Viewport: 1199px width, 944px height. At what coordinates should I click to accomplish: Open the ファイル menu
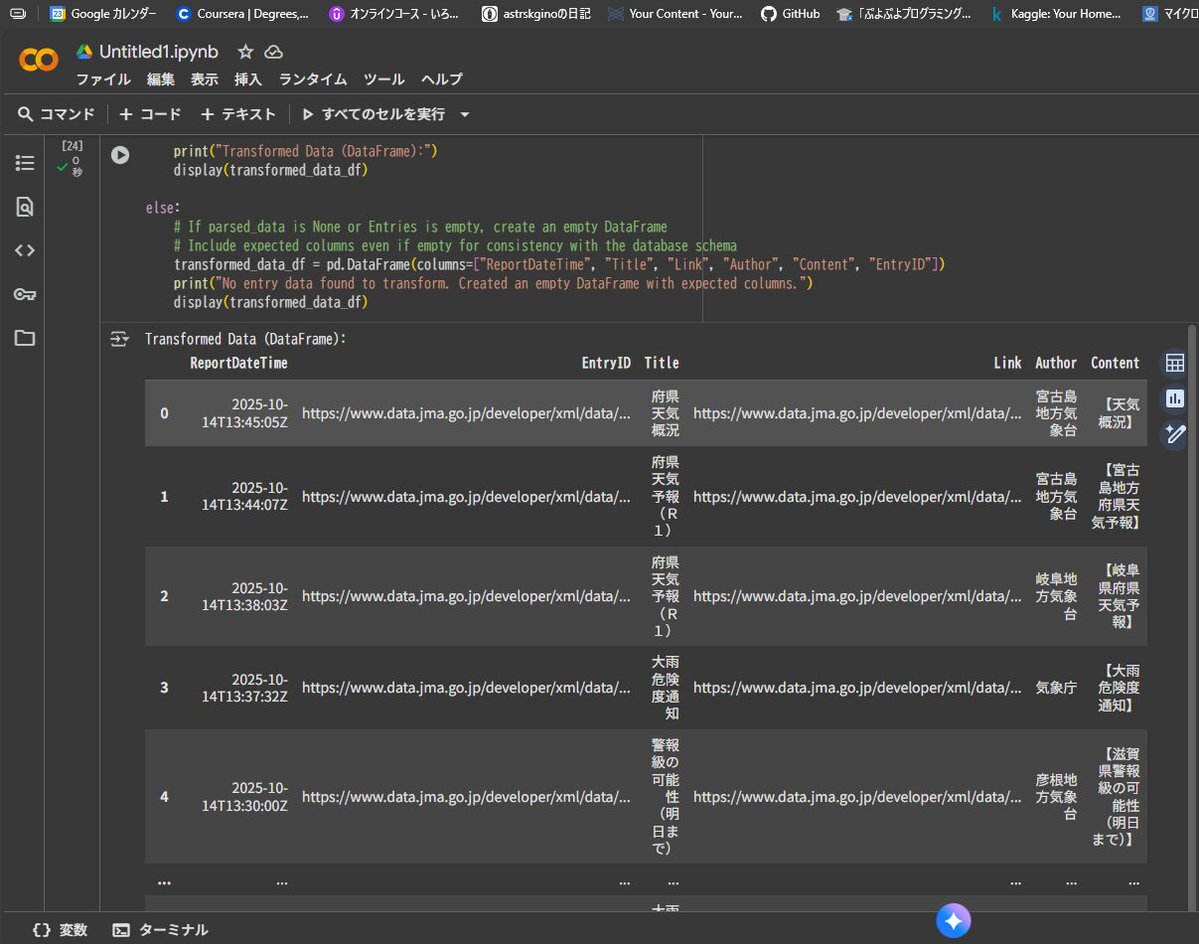(103, 79)
